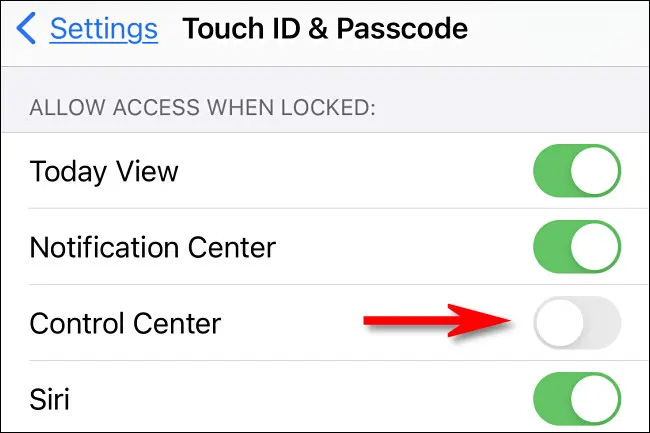Go back via the Settings link
Screen dimensions: 650x433
104,29
